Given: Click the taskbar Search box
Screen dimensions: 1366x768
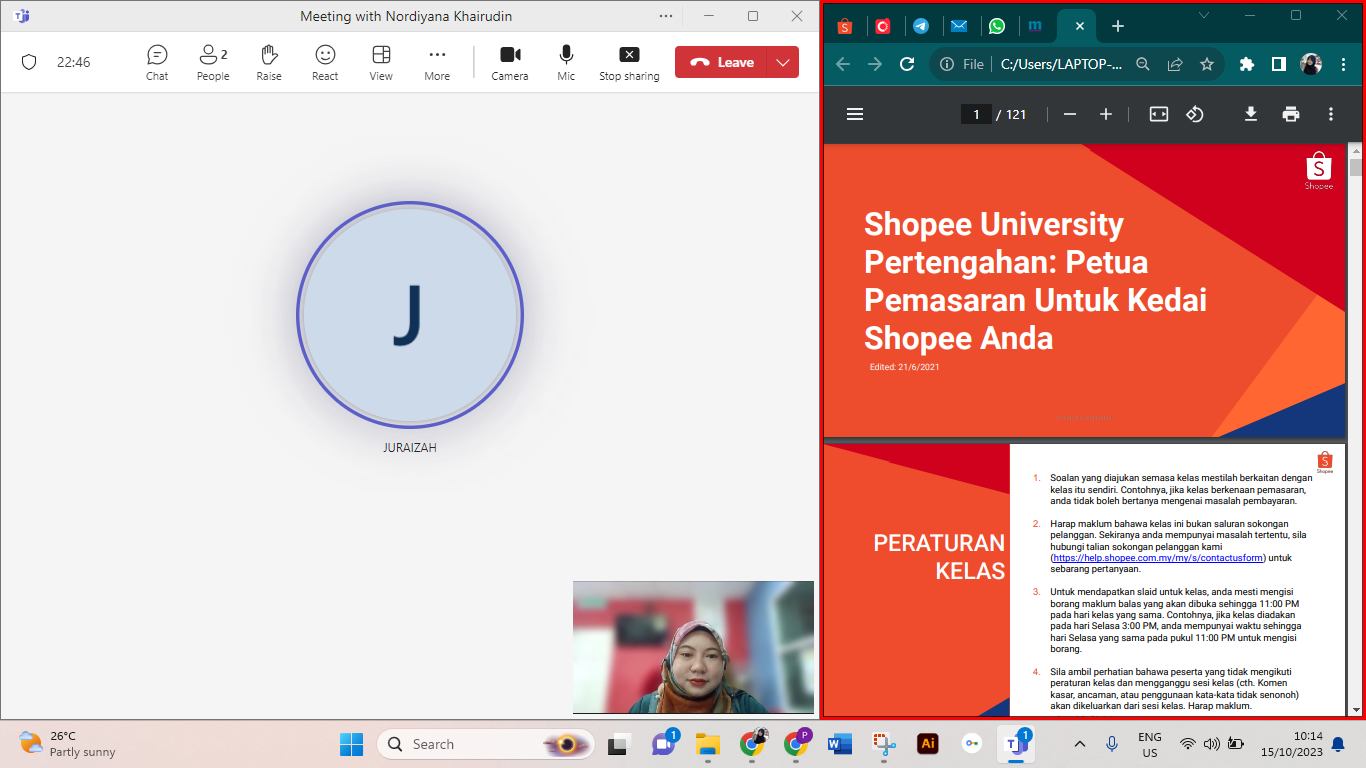Looking at the screenshot, I should [x=485, y=744].
